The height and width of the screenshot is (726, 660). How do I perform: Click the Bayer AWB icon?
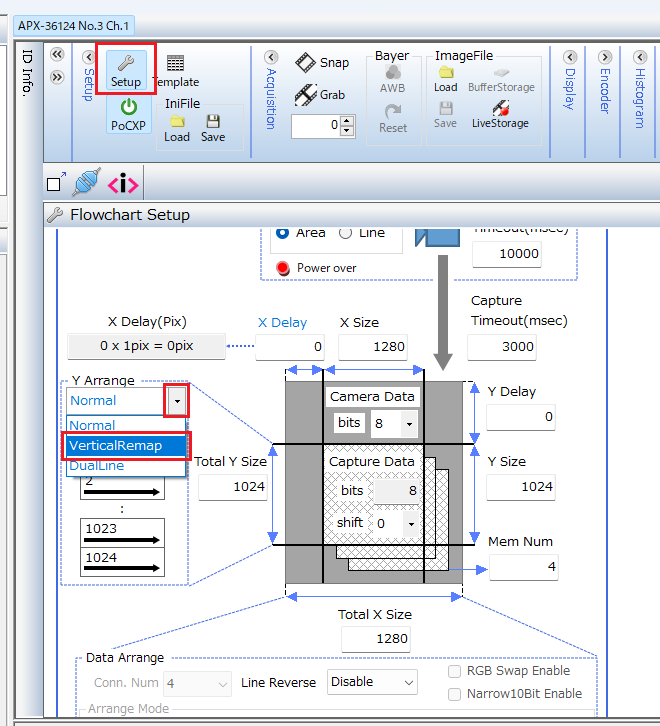point(393,72)
